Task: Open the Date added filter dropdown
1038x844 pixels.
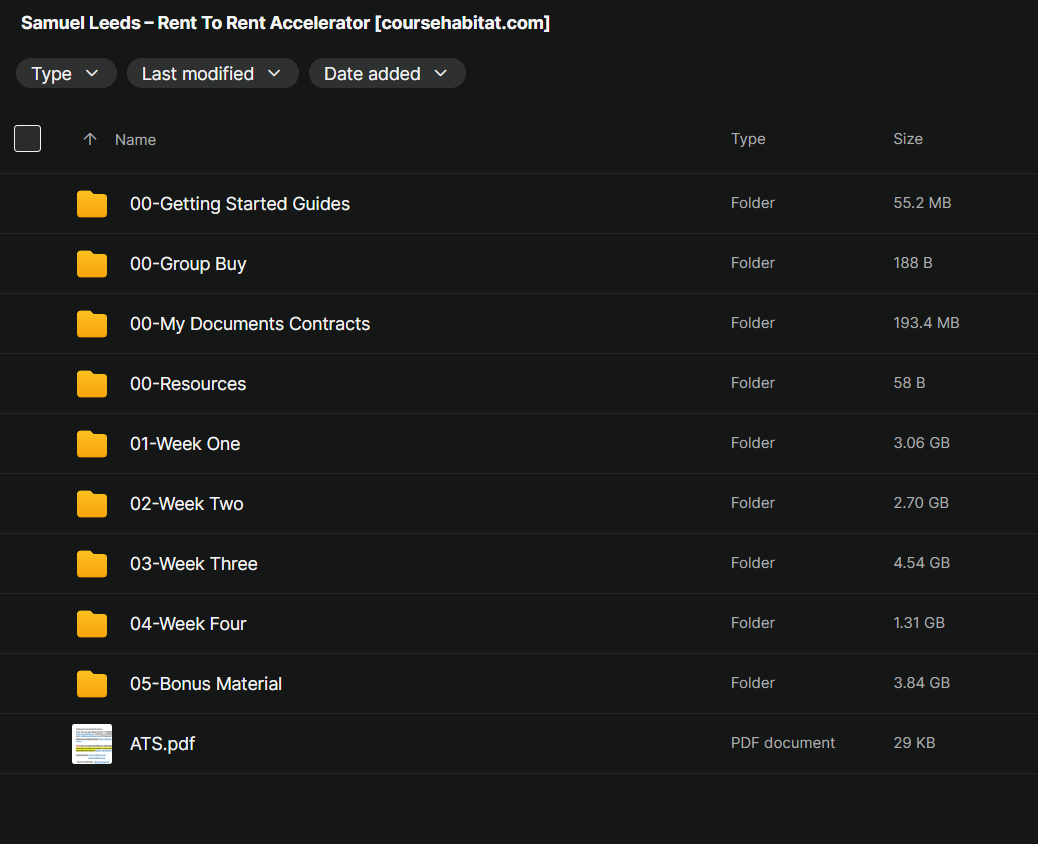Action: pos(386,73)
